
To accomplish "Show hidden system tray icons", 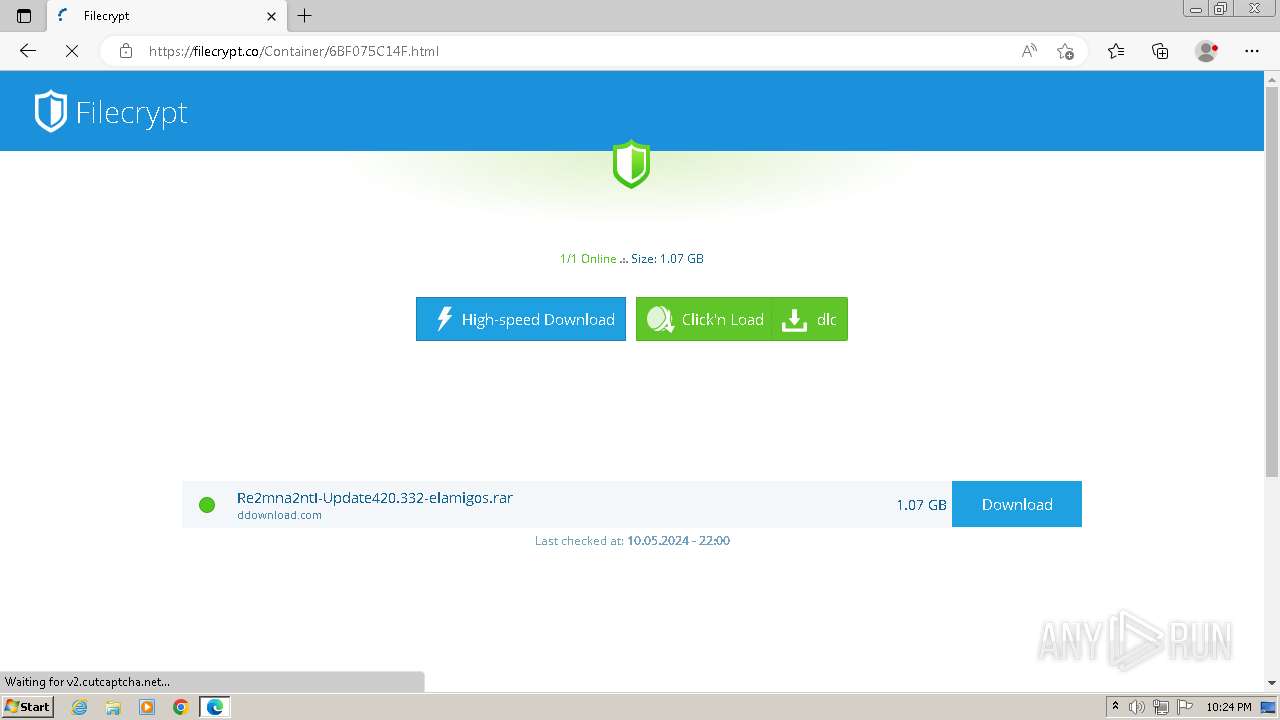I will point(1115,707).
